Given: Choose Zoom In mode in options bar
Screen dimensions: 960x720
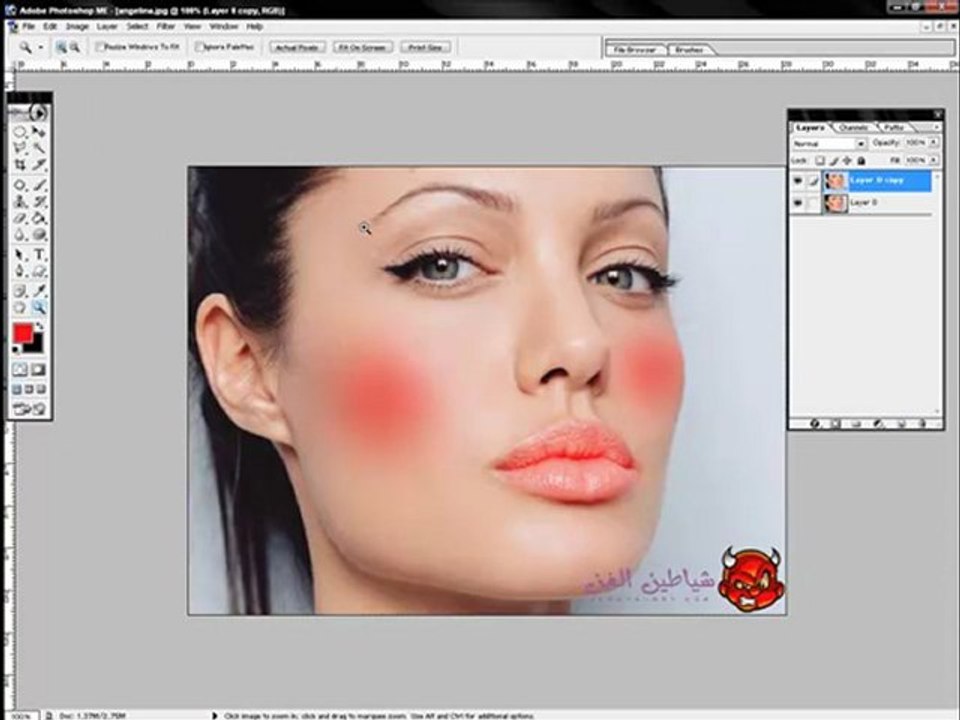Looking at the screenshot, I should [61, 47].
